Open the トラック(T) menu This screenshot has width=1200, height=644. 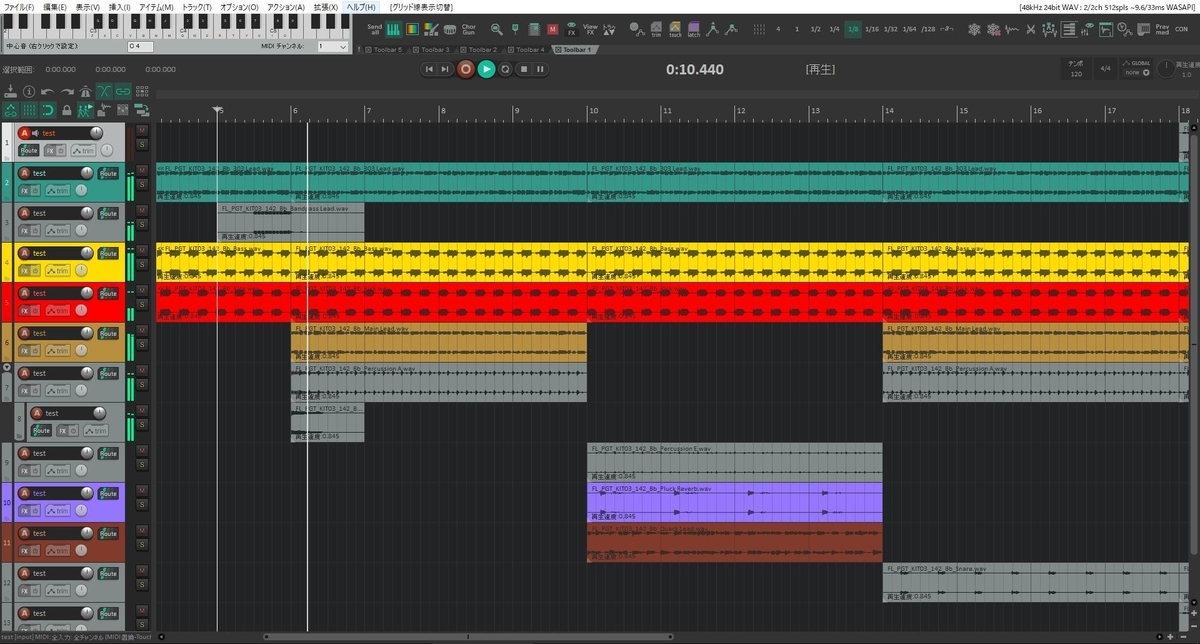pos(197,7)
